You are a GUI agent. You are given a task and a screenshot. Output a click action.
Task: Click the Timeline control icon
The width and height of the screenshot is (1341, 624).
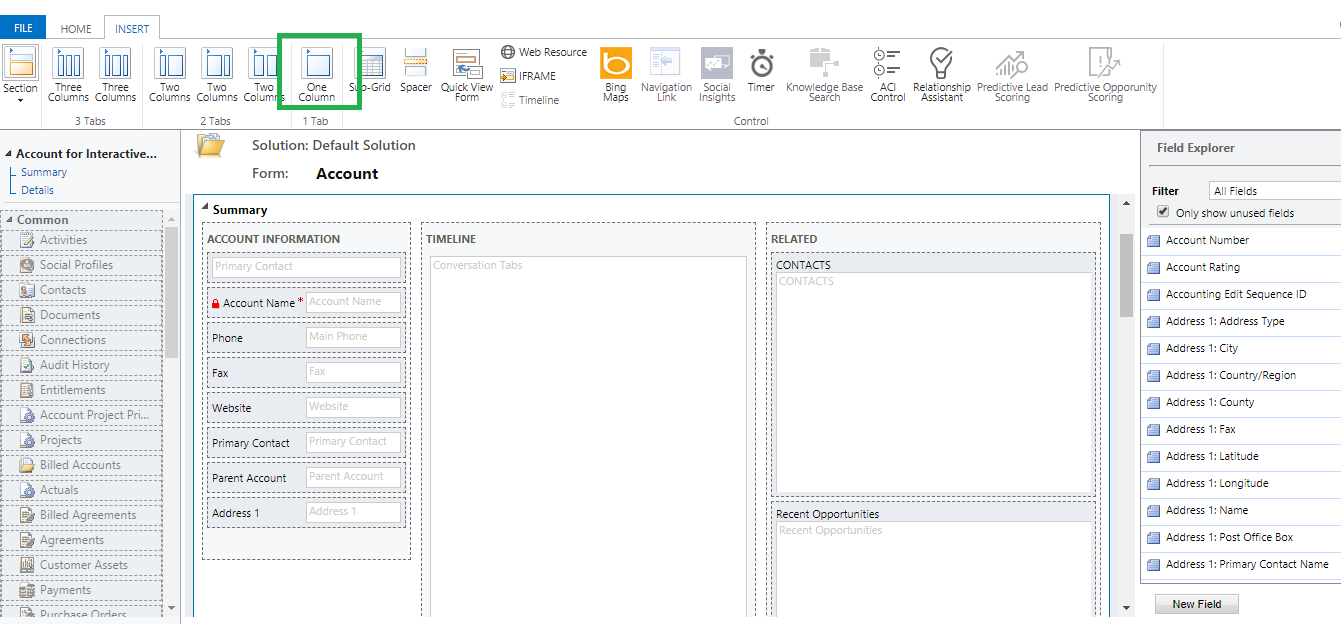coord(508,100)
